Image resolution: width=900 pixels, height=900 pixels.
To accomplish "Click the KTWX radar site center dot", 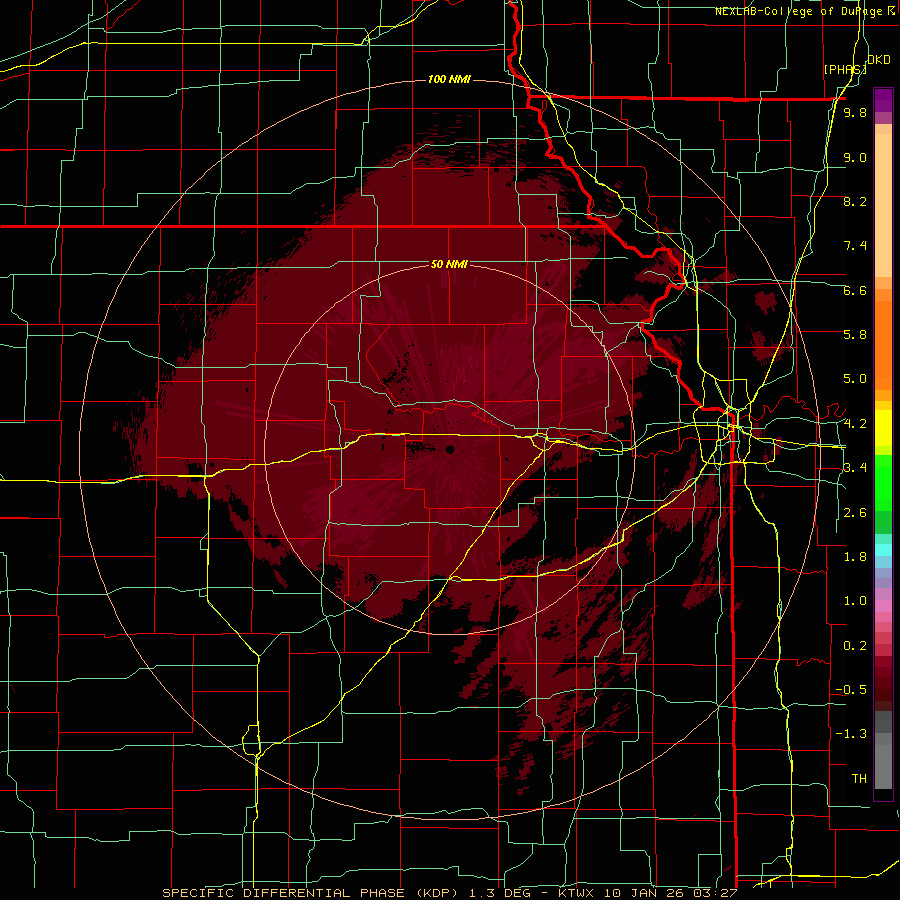I will coord(450,449).
